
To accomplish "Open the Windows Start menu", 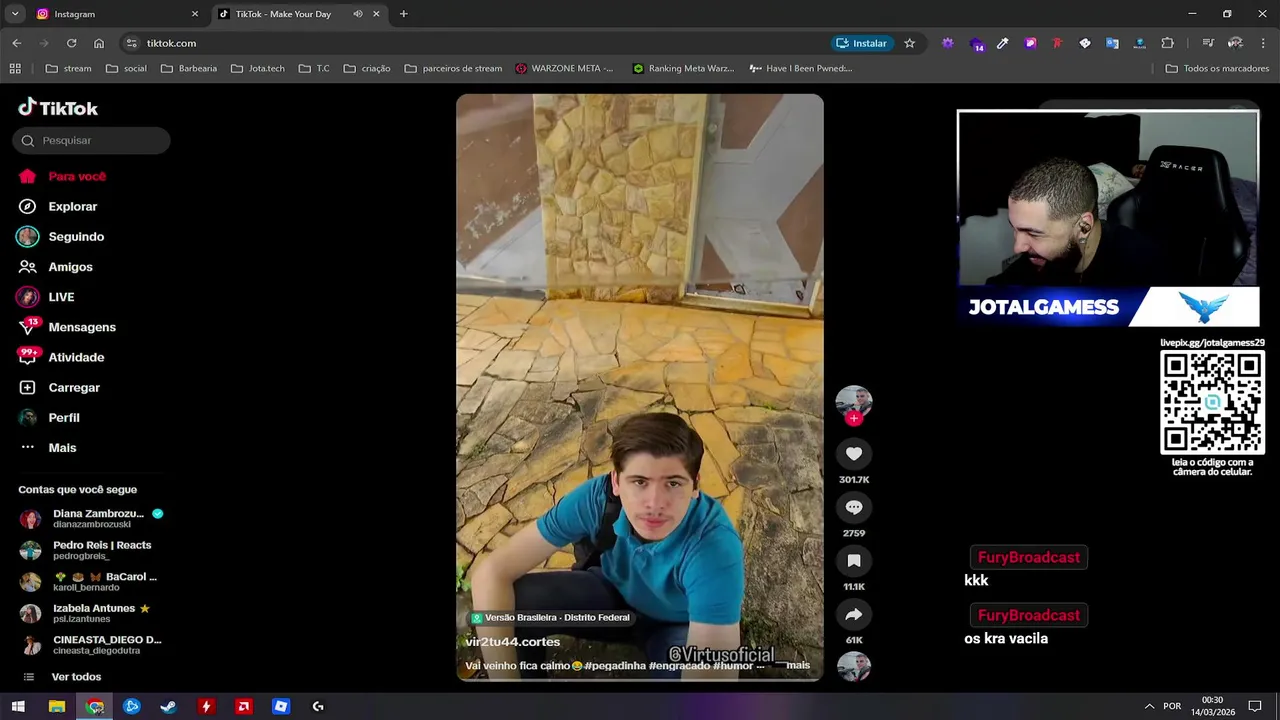I will (x=18, y=706).
